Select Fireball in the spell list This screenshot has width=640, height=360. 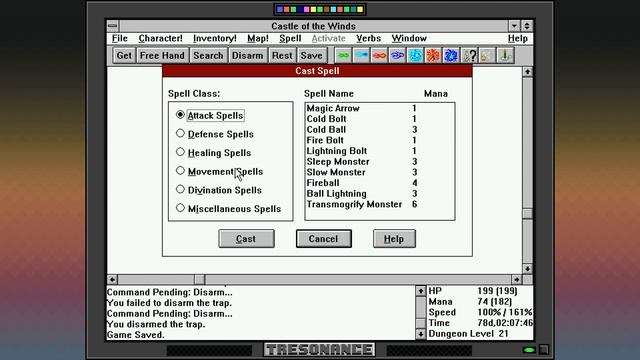[x=380, y=183]
